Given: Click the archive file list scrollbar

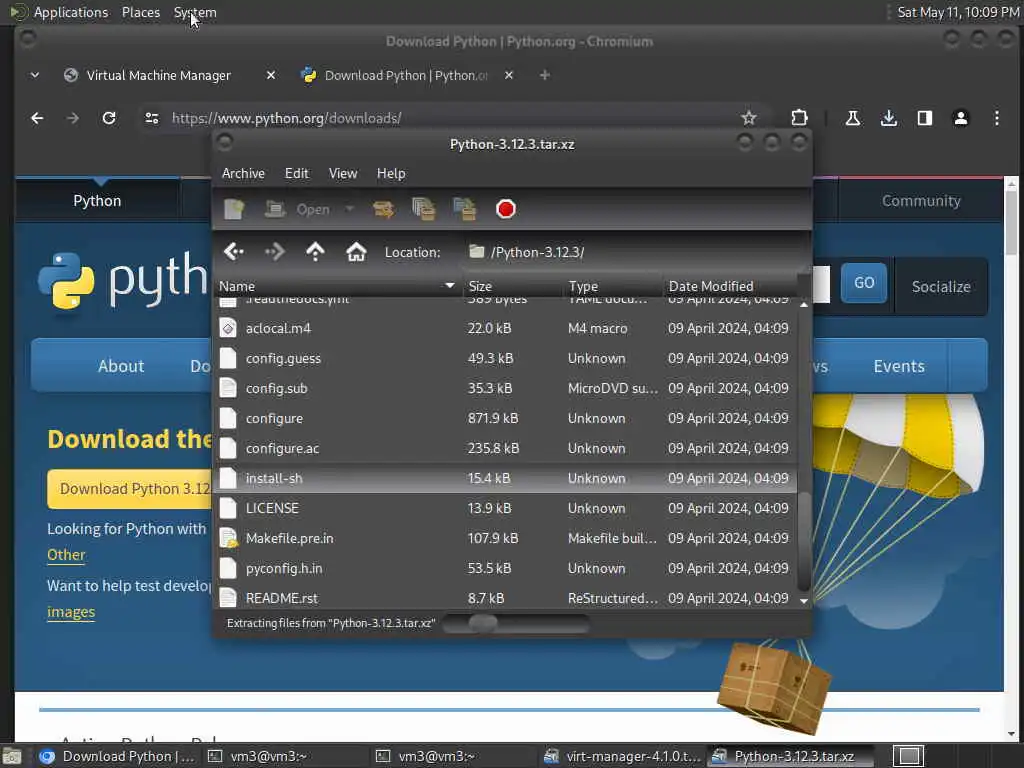Looking at the screenshot, I should [804, 541].
